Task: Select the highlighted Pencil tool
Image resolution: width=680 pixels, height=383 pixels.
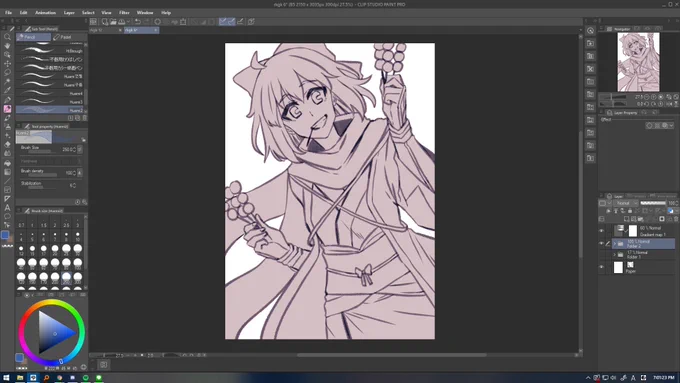Action: tap(7, 109)
